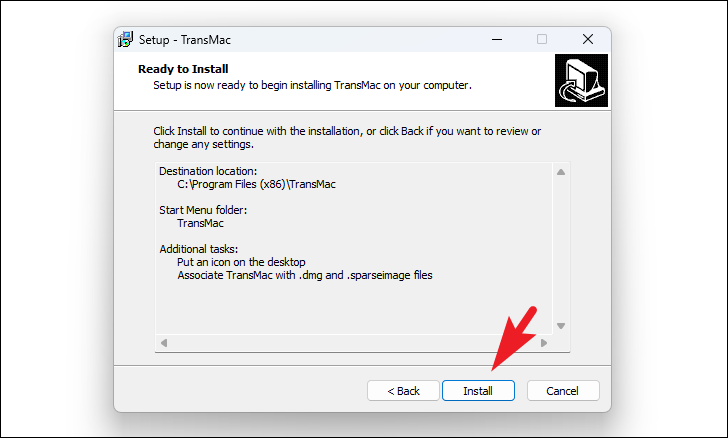Go to previous step with Back button
The height and width of the screenshot is (438, 728).
point(403,391)
